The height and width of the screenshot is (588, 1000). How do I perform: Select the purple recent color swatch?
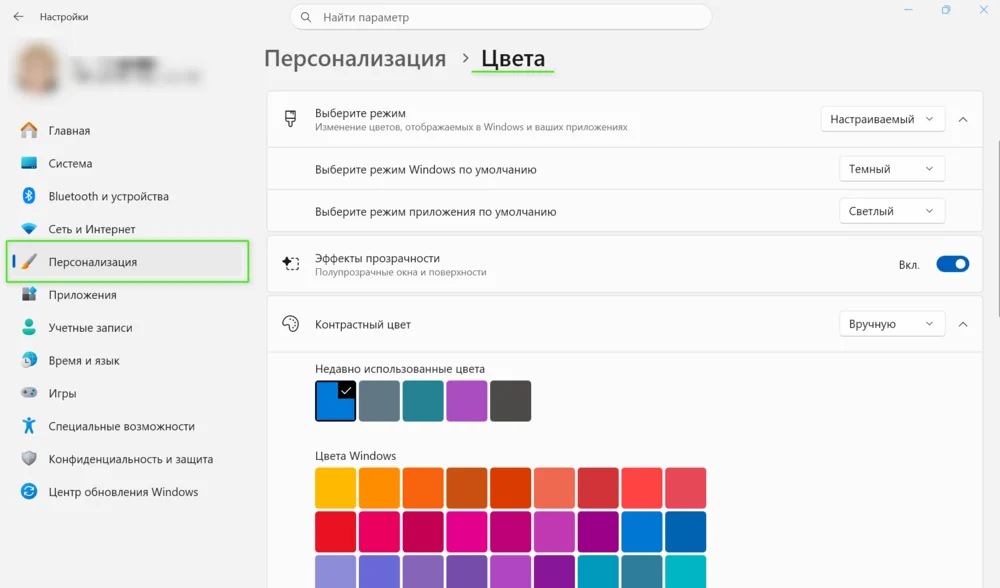pos(467,401)
